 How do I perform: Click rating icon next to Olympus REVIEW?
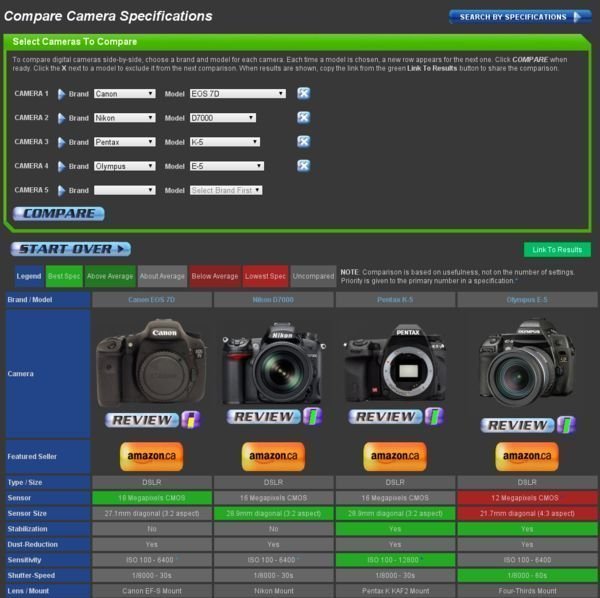(566, 425)
